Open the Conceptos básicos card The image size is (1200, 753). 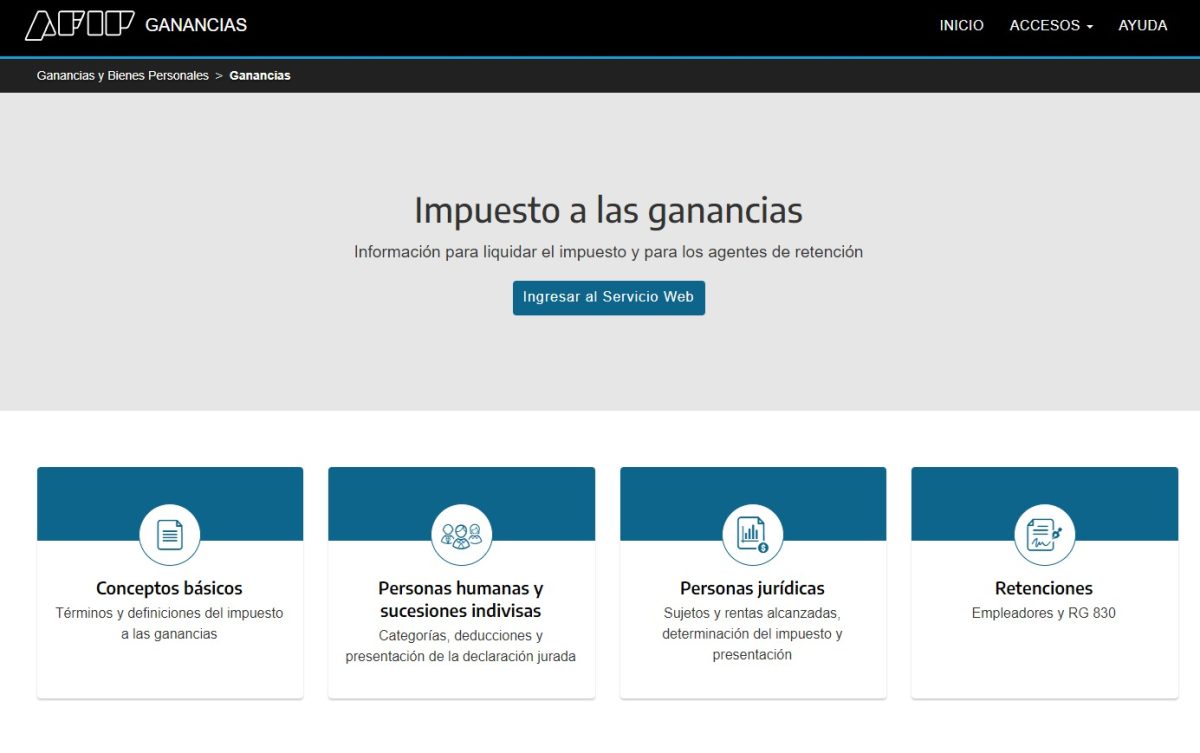[x=169, y=600]
